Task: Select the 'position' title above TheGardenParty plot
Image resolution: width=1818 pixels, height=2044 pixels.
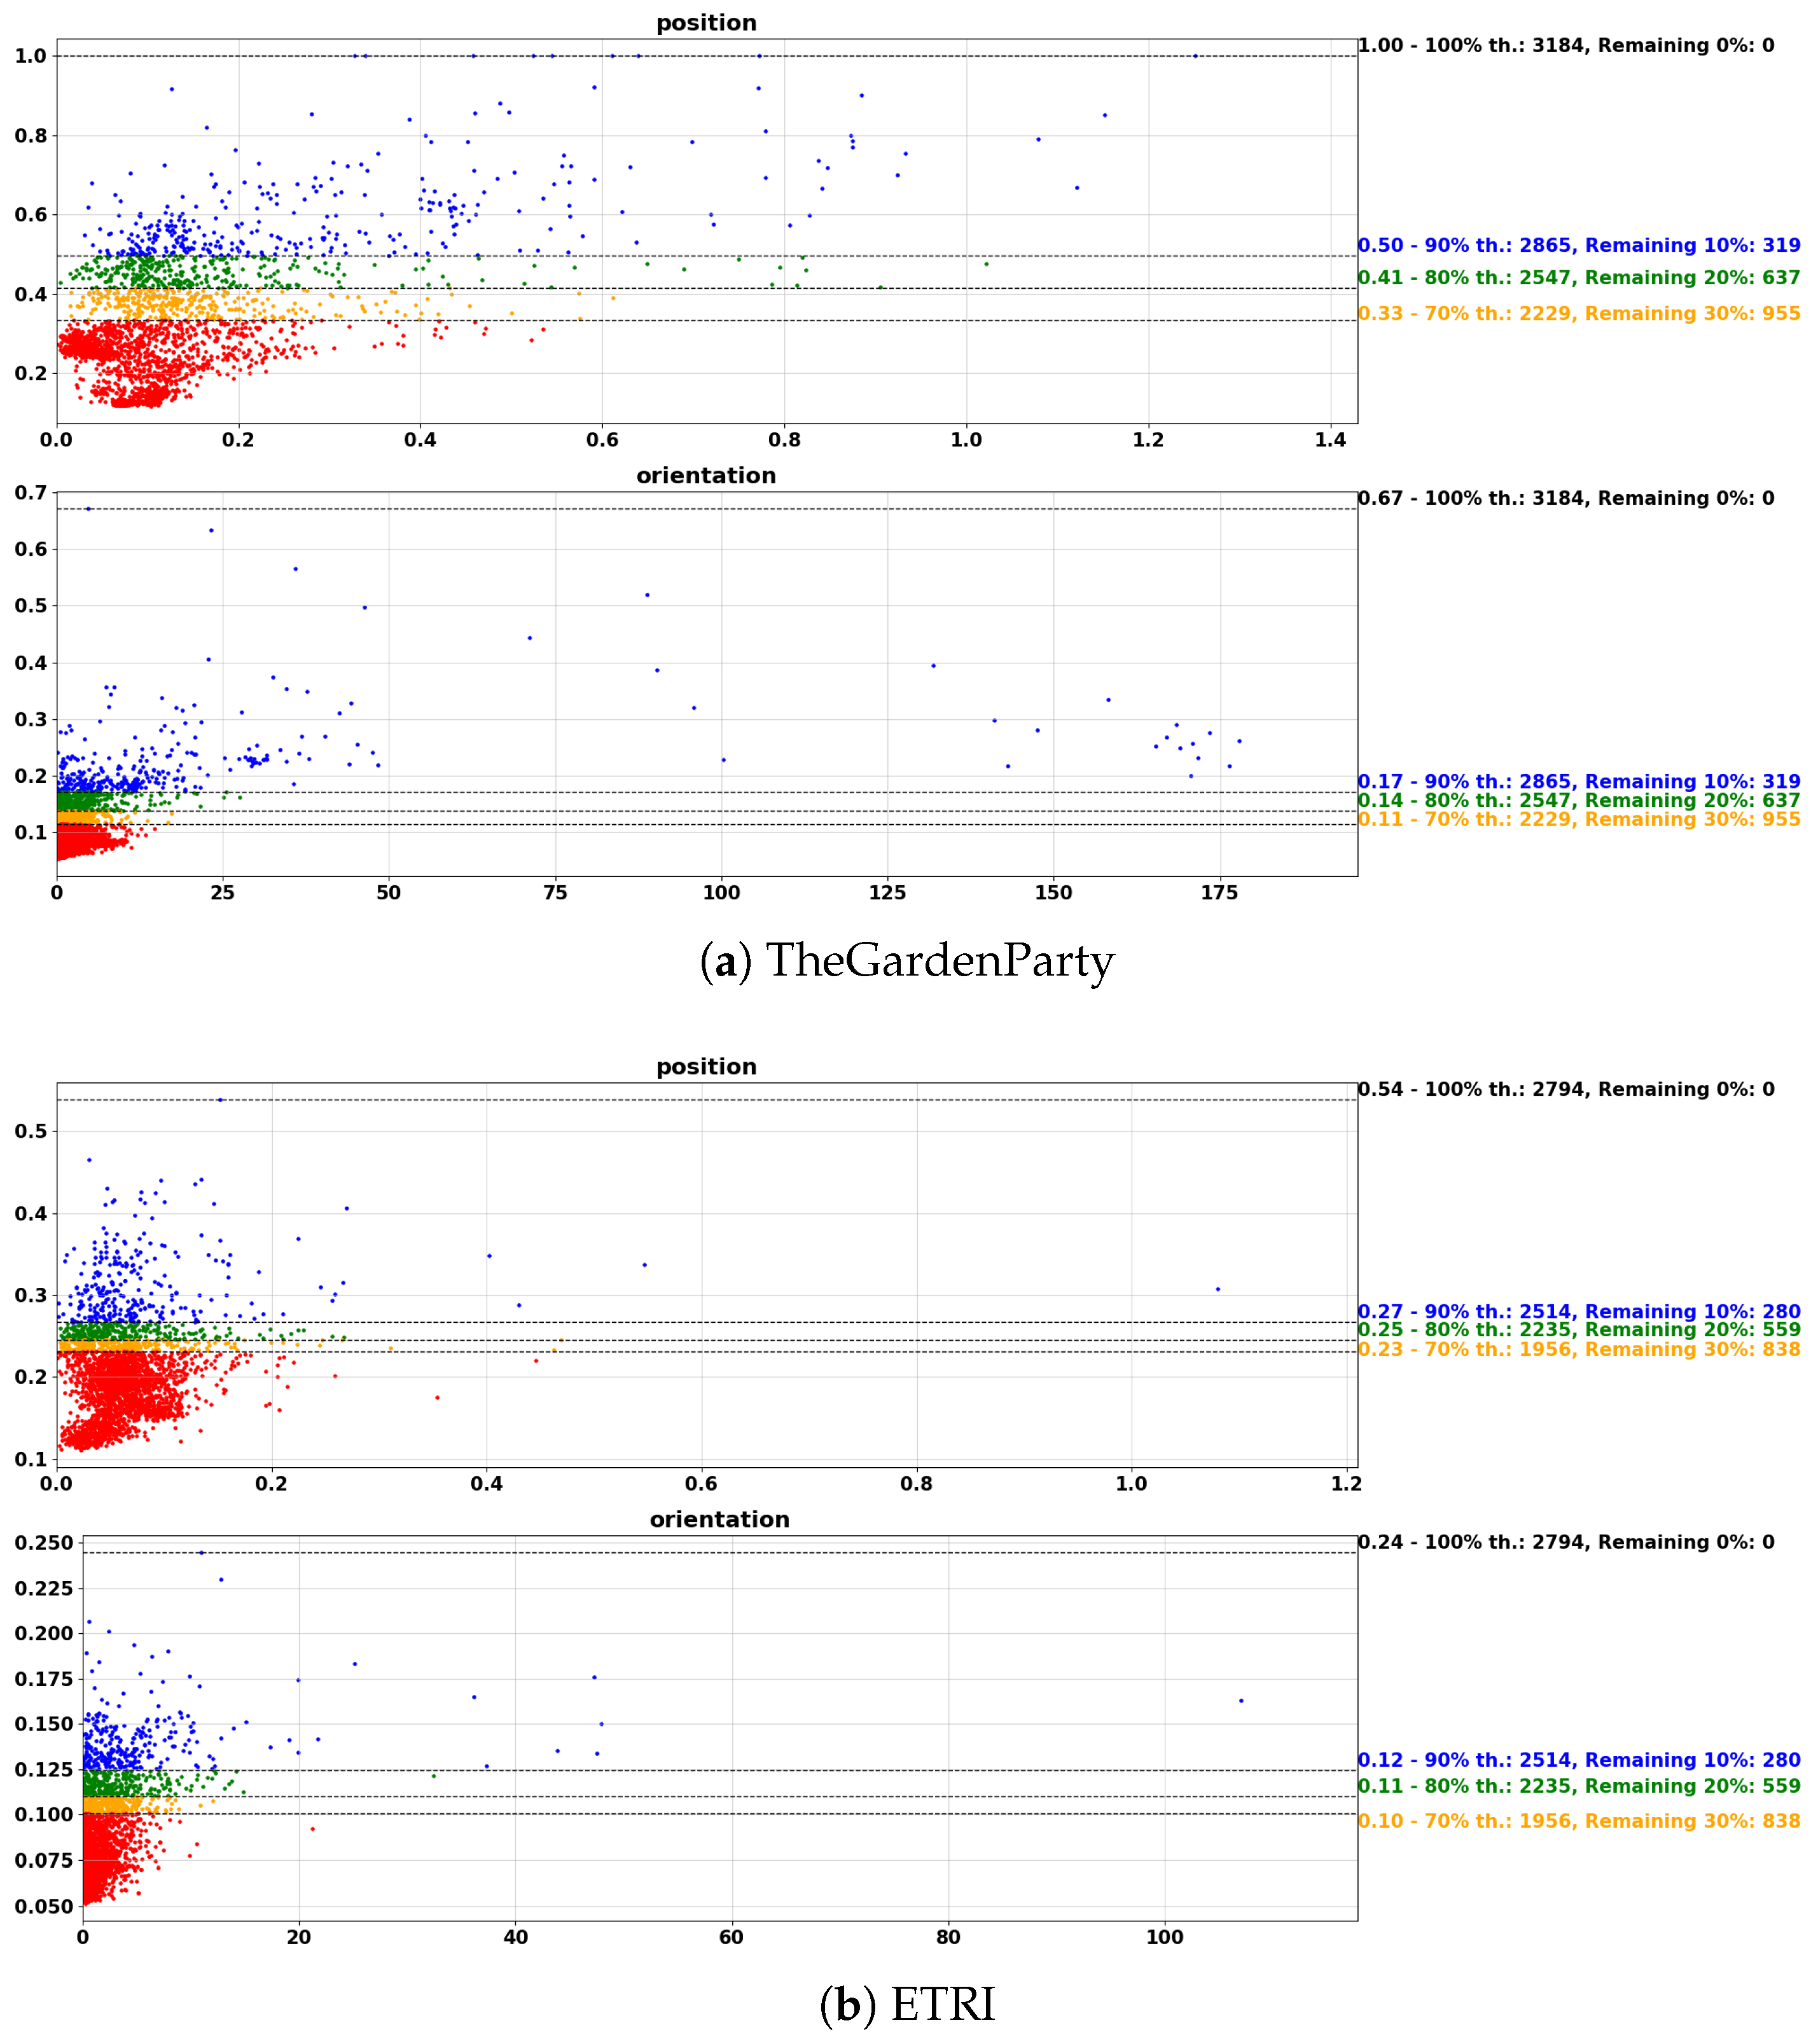Action: [x=706, y=23]
